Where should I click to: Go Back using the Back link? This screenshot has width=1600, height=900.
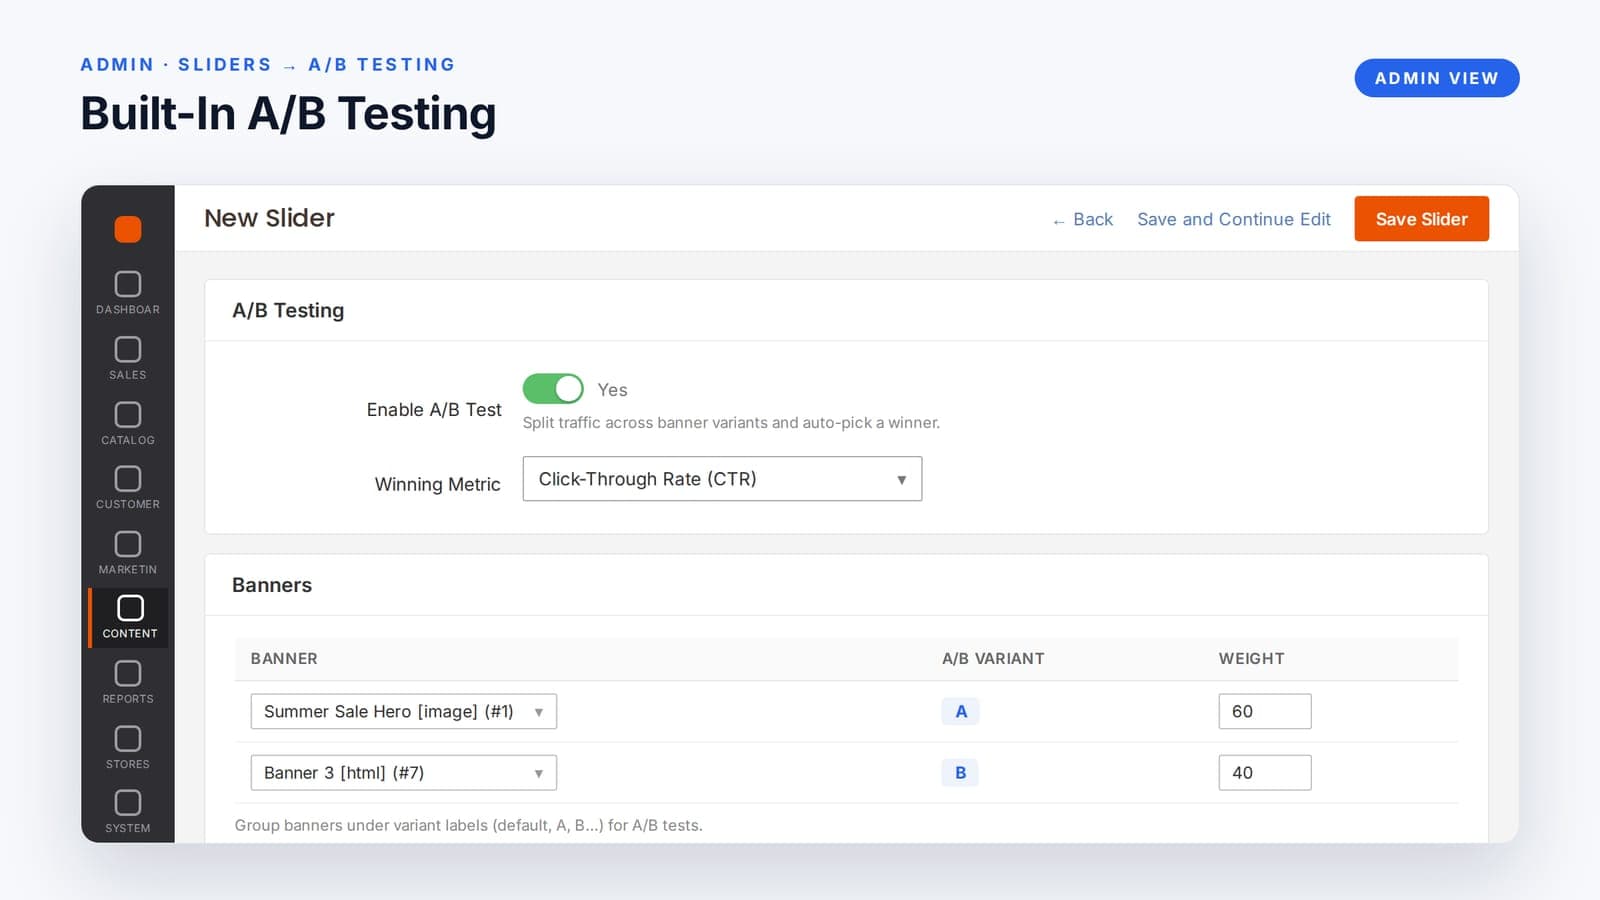tap(1083, 219)
